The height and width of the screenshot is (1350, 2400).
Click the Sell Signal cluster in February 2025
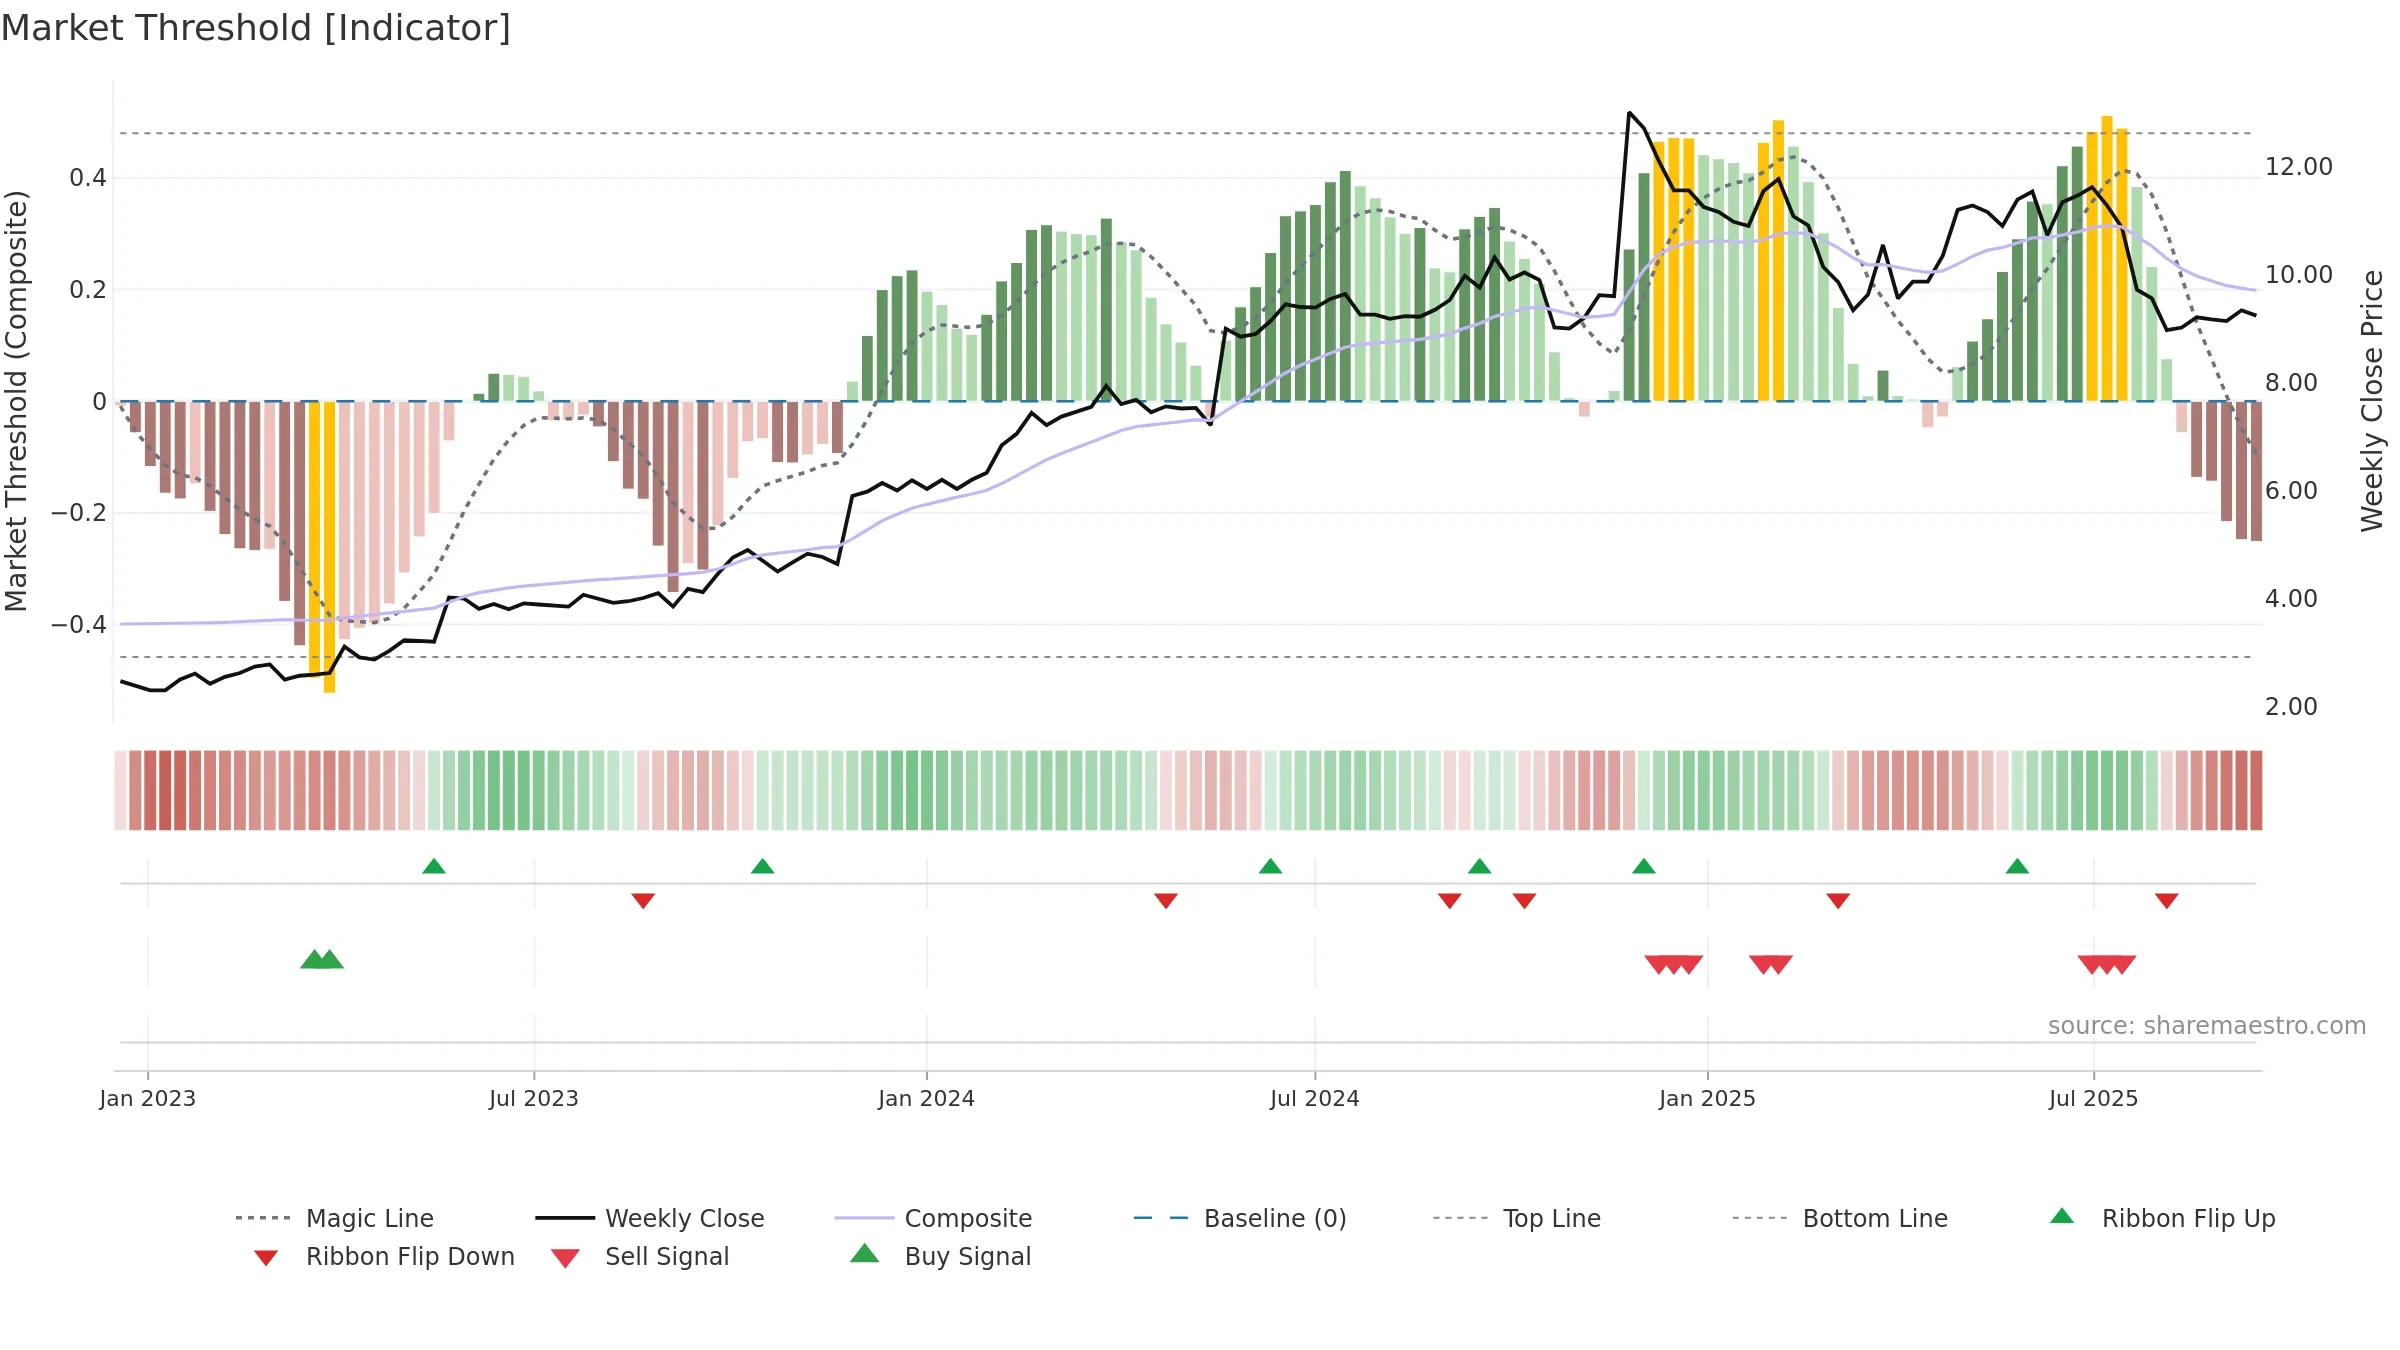[x=1771, y=965]
